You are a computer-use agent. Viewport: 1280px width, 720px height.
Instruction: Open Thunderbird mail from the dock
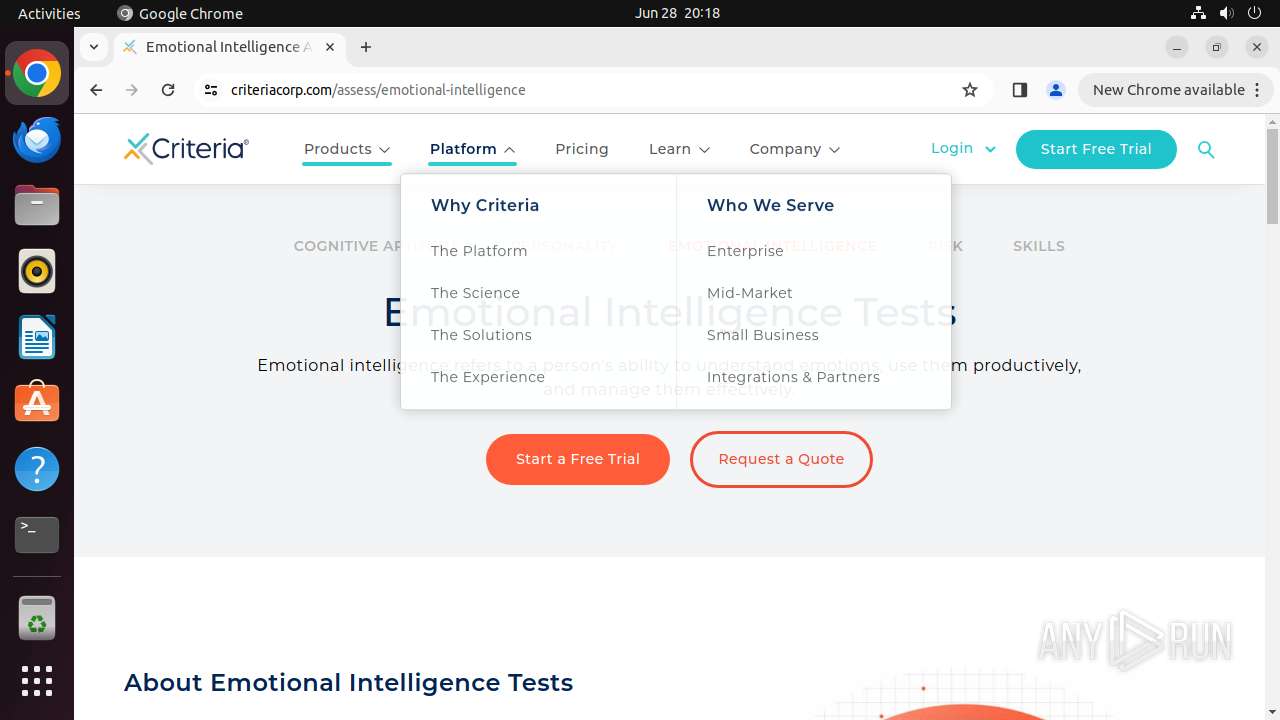pyautogui.click(x=37, y=140)
